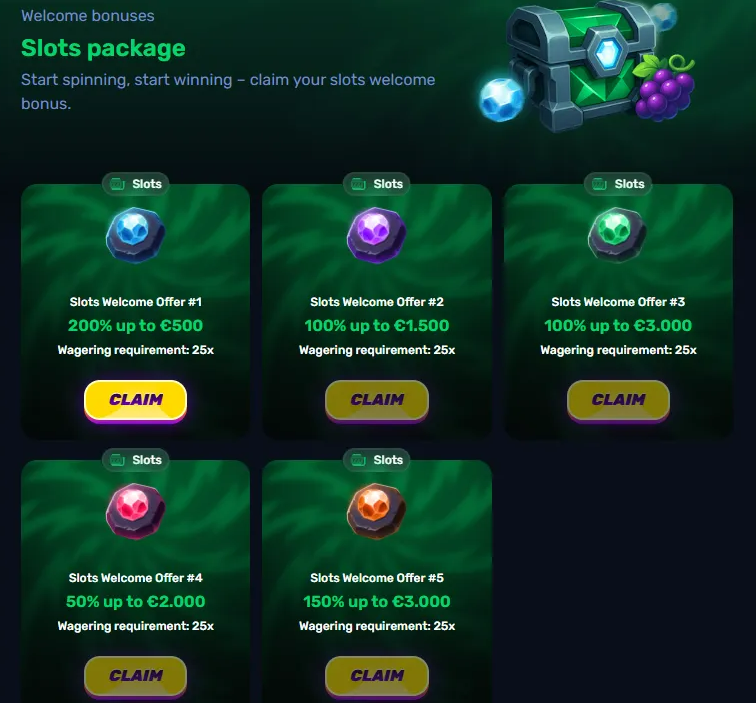Click the purple grapes icon beside the chest
The image size is (756, 703).
(664, 88)
